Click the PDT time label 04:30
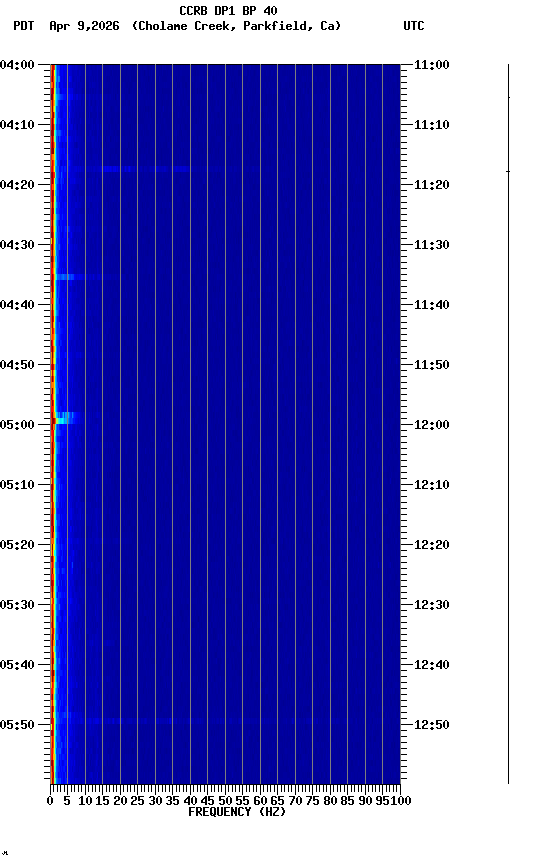The height and width of the screenshot is (864, 552). click(17, 245)
